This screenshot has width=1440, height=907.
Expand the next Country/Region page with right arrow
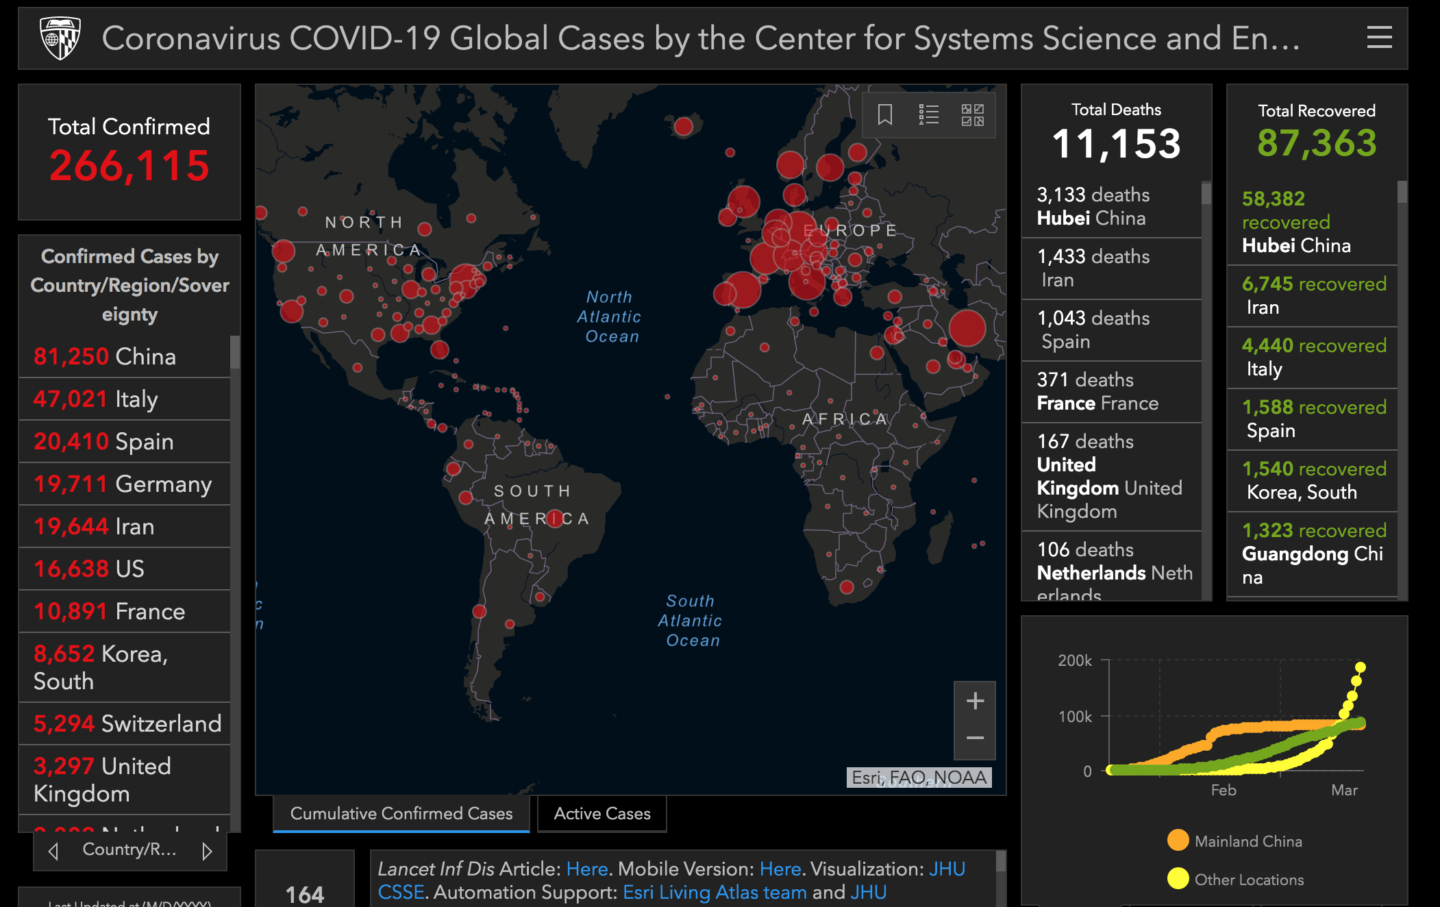coord(206,849)
